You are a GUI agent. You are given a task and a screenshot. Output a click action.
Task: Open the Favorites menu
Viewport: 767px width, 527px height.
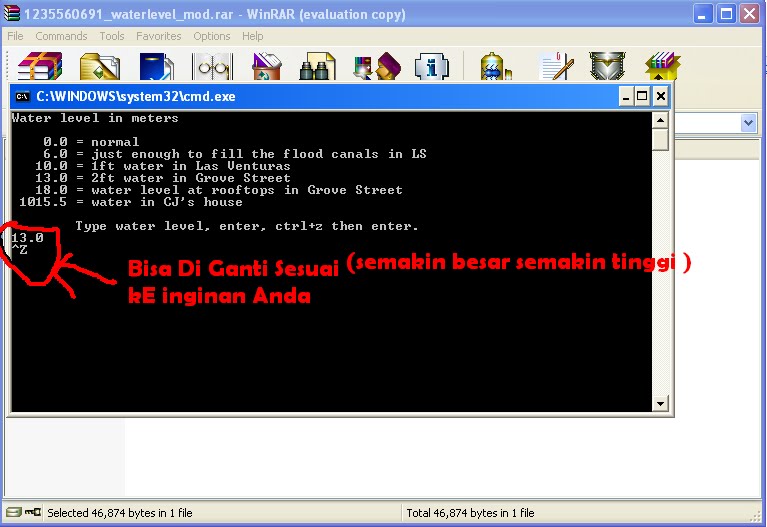tap(158, 36)
